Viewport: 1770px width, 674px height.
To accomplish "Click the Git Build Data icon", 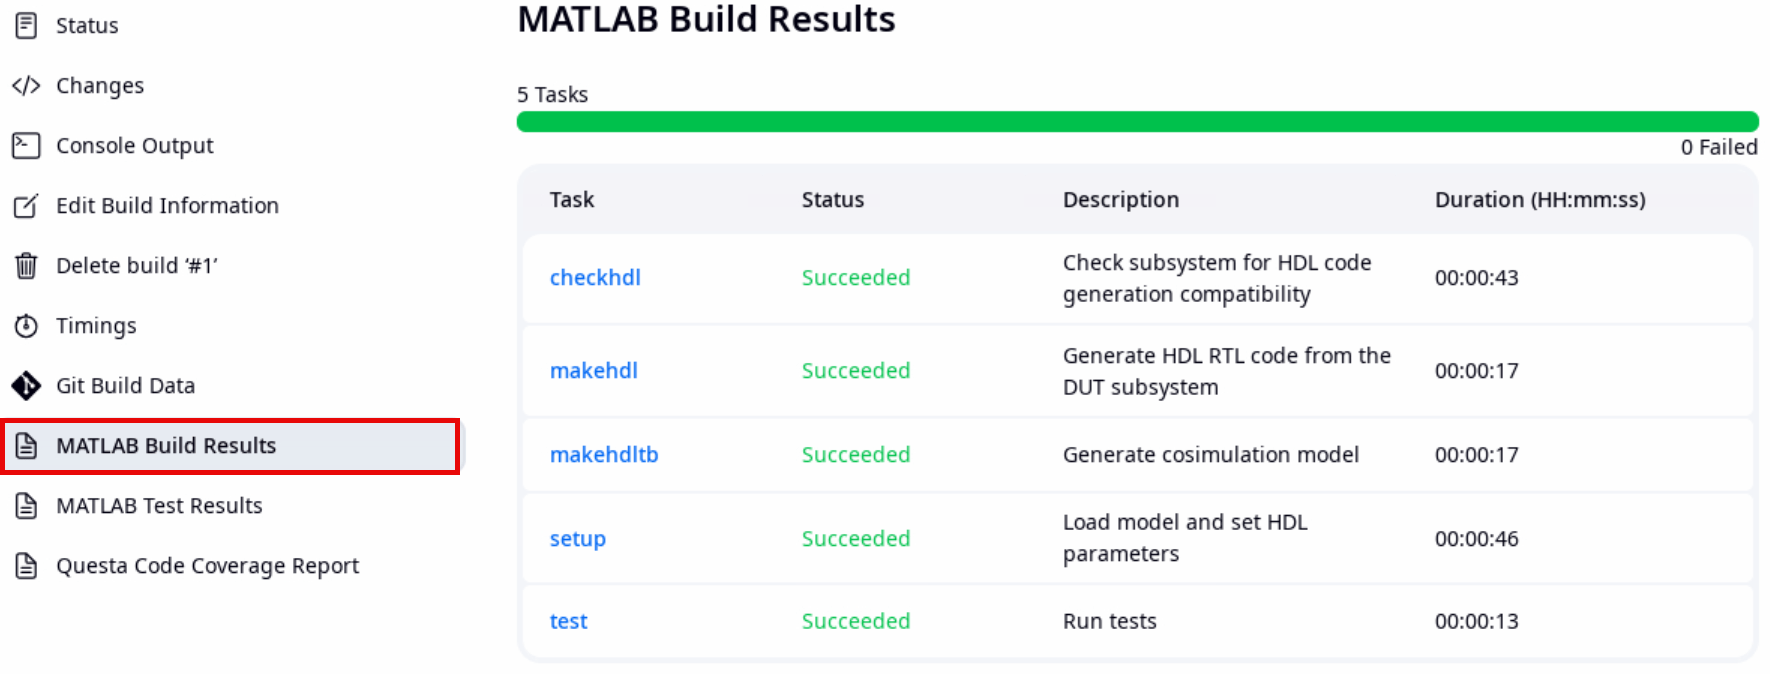I will tap(25, 385).
